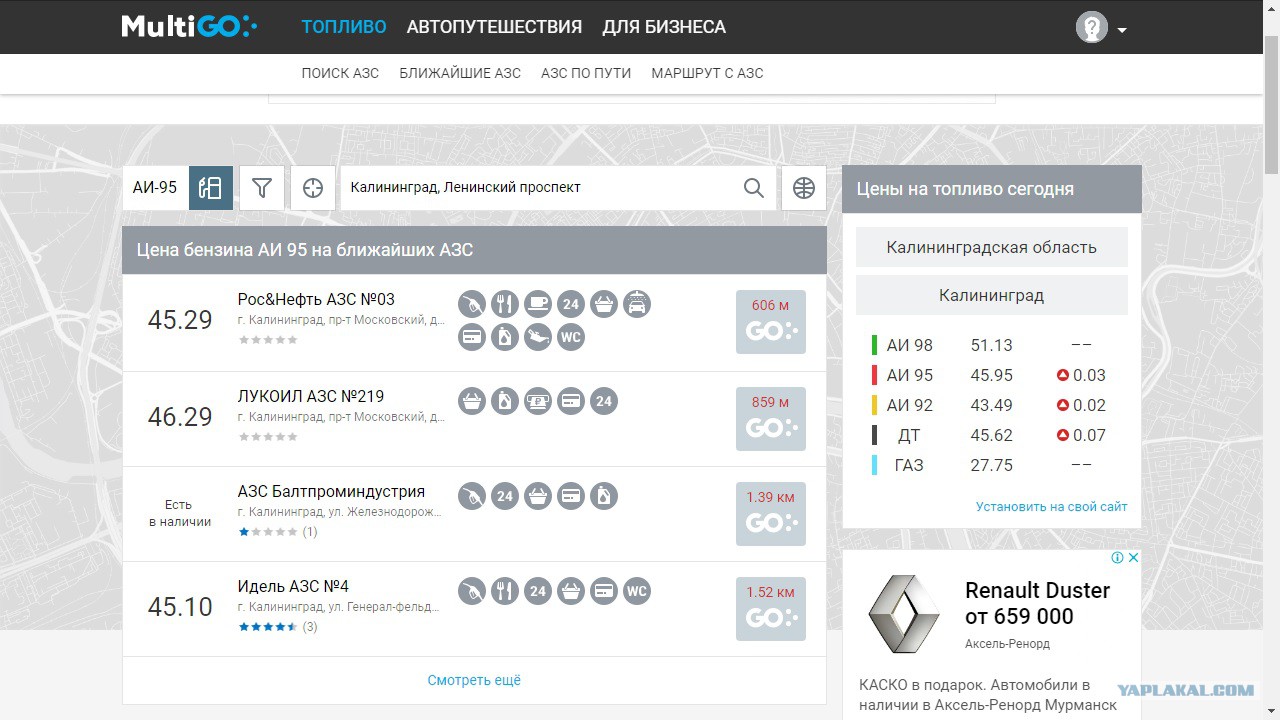Open the АИ-95 fuel type selector
The image size is (1280, 720).
click(x=155, y=188)
